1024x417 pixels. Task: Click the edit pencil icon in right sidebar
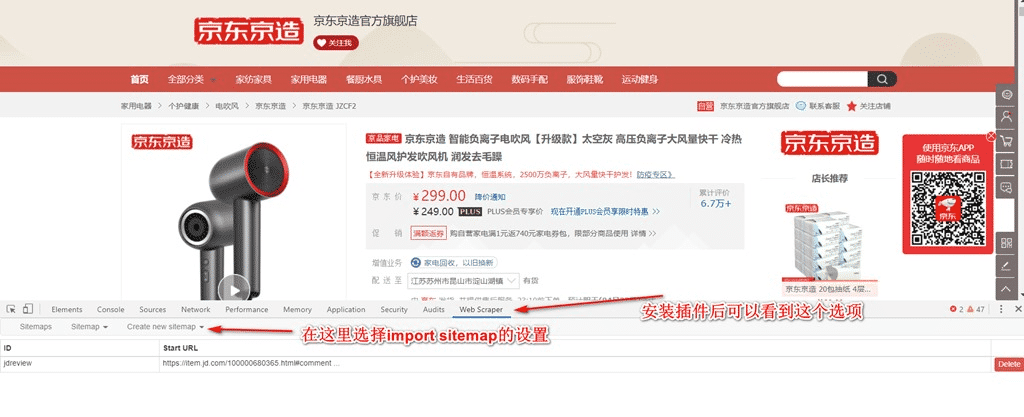coord(1006,266)
